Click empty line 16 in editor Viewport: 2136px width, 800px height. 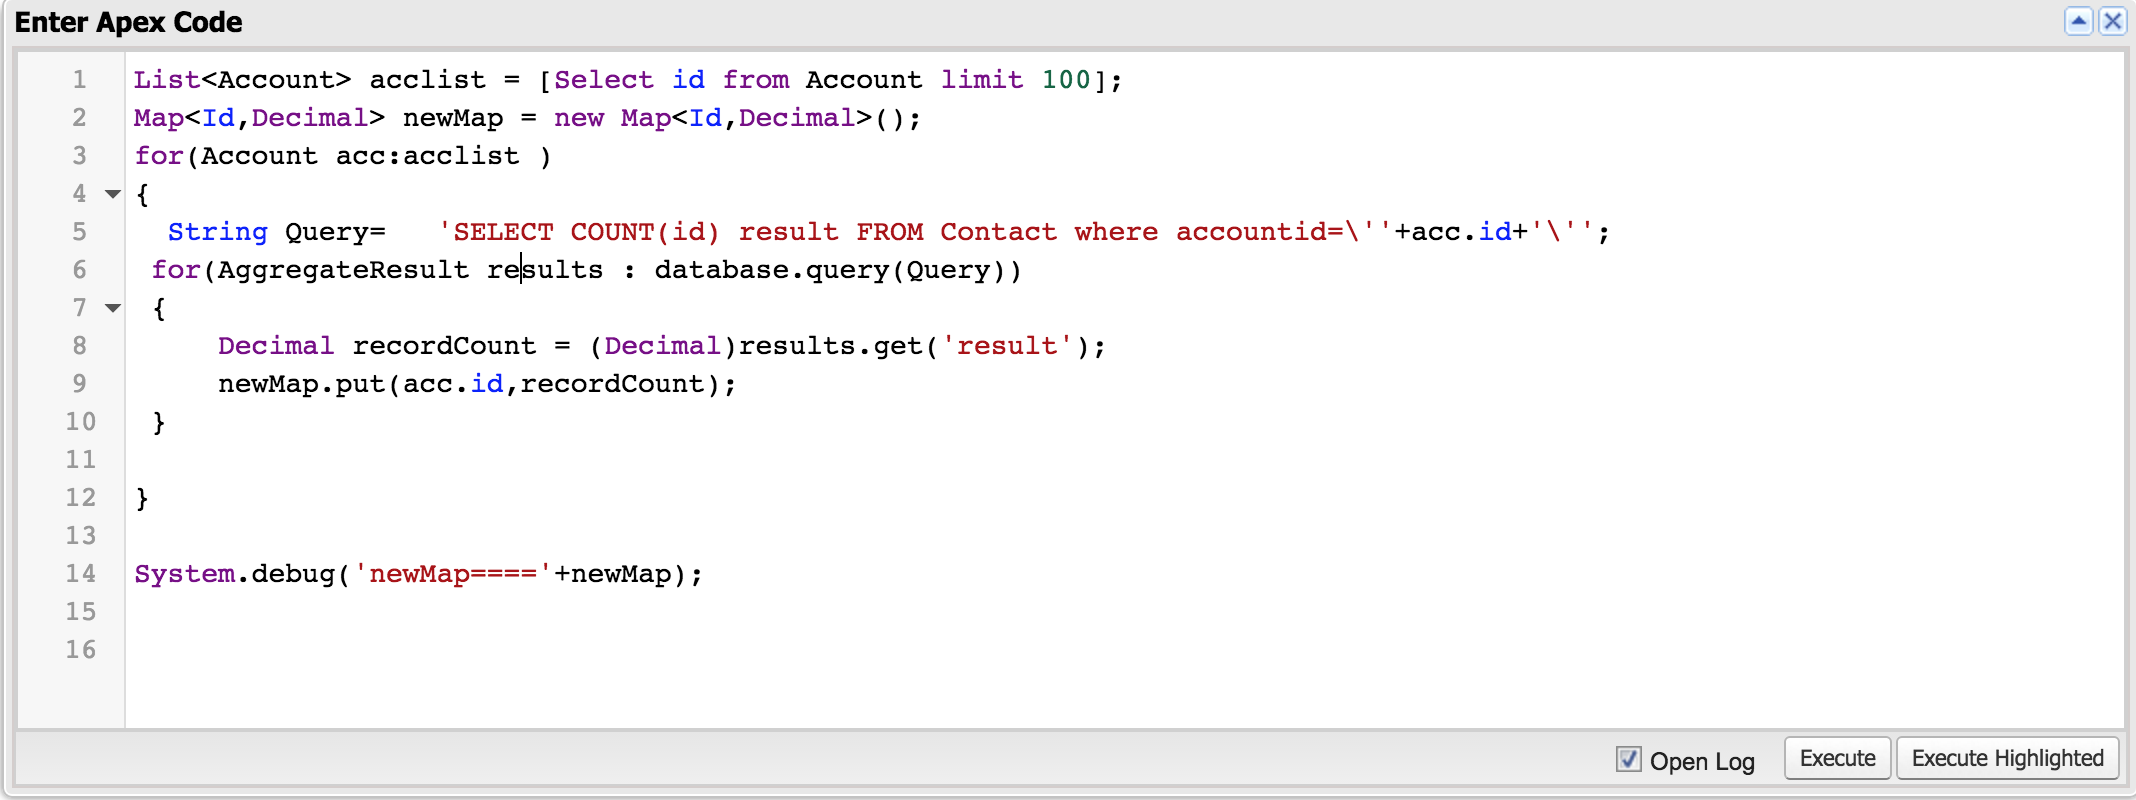coord(1124,650)
